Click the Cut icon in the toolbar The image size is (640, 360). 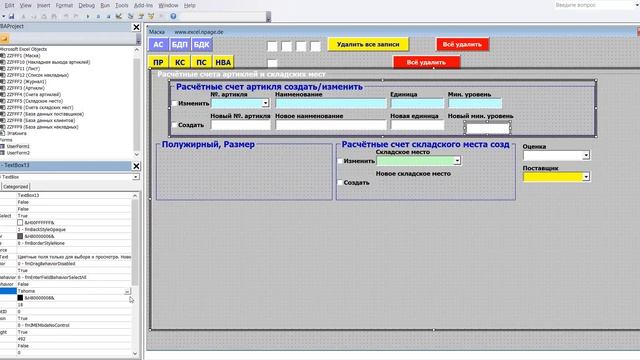23,16
